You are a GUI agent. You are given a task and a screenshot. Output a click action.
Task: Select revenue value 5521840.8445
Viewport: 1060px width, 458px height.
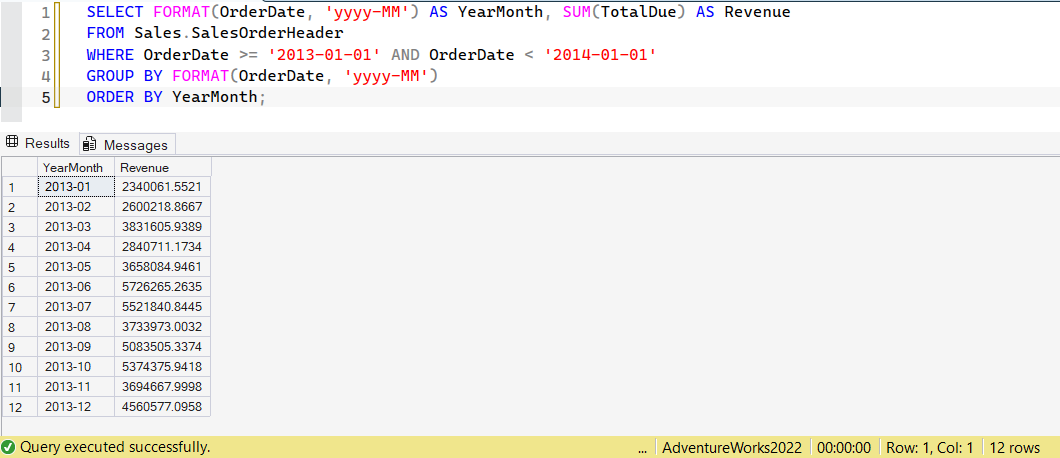pyautogui.click(x=163, y=307)
